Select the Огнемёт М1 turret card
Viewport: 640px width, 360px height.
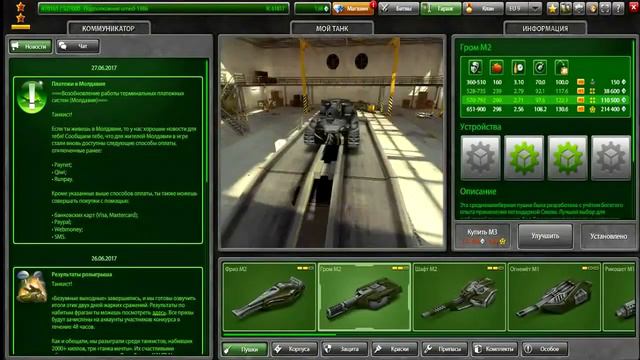[554, 297]
